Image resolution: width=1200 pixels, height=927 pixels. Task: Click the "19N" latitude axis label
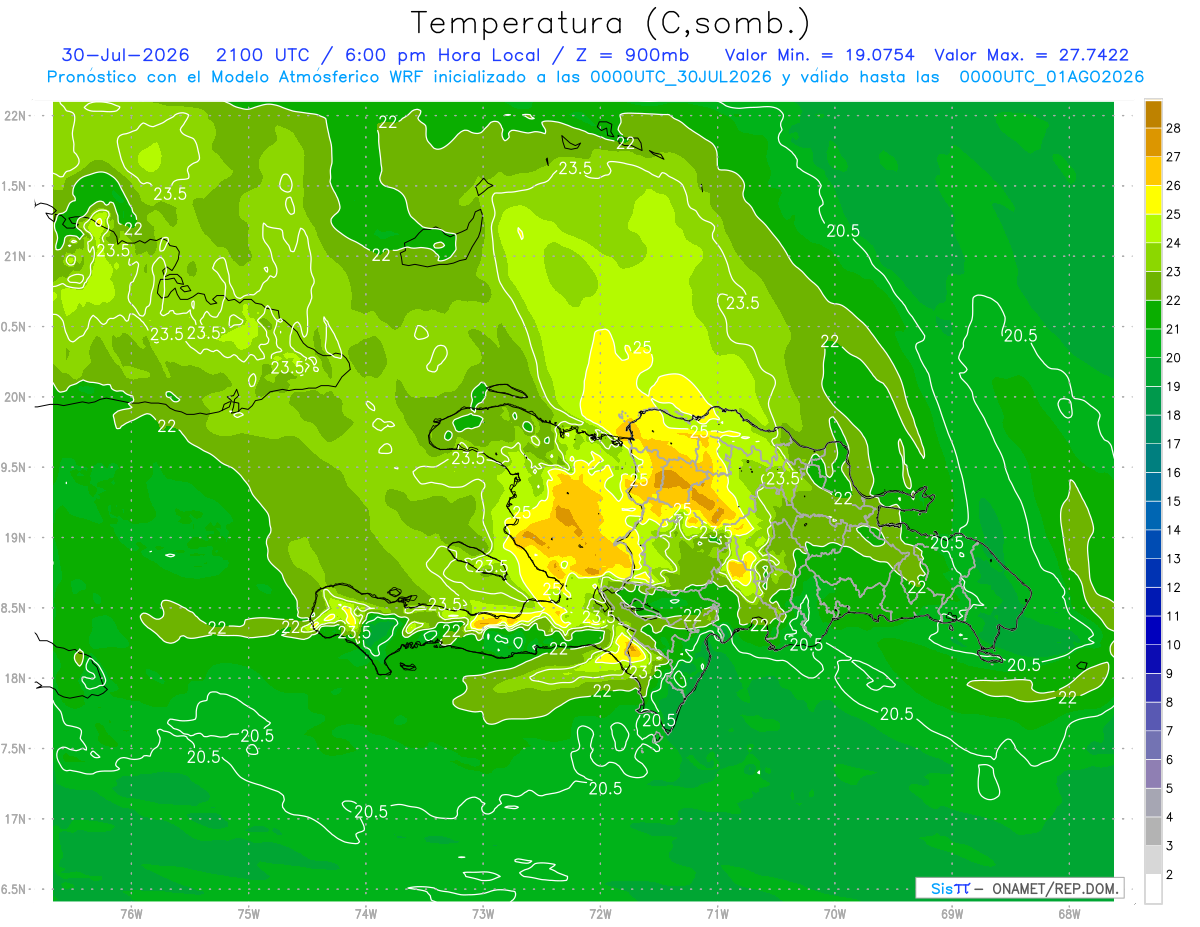(17, 538)
